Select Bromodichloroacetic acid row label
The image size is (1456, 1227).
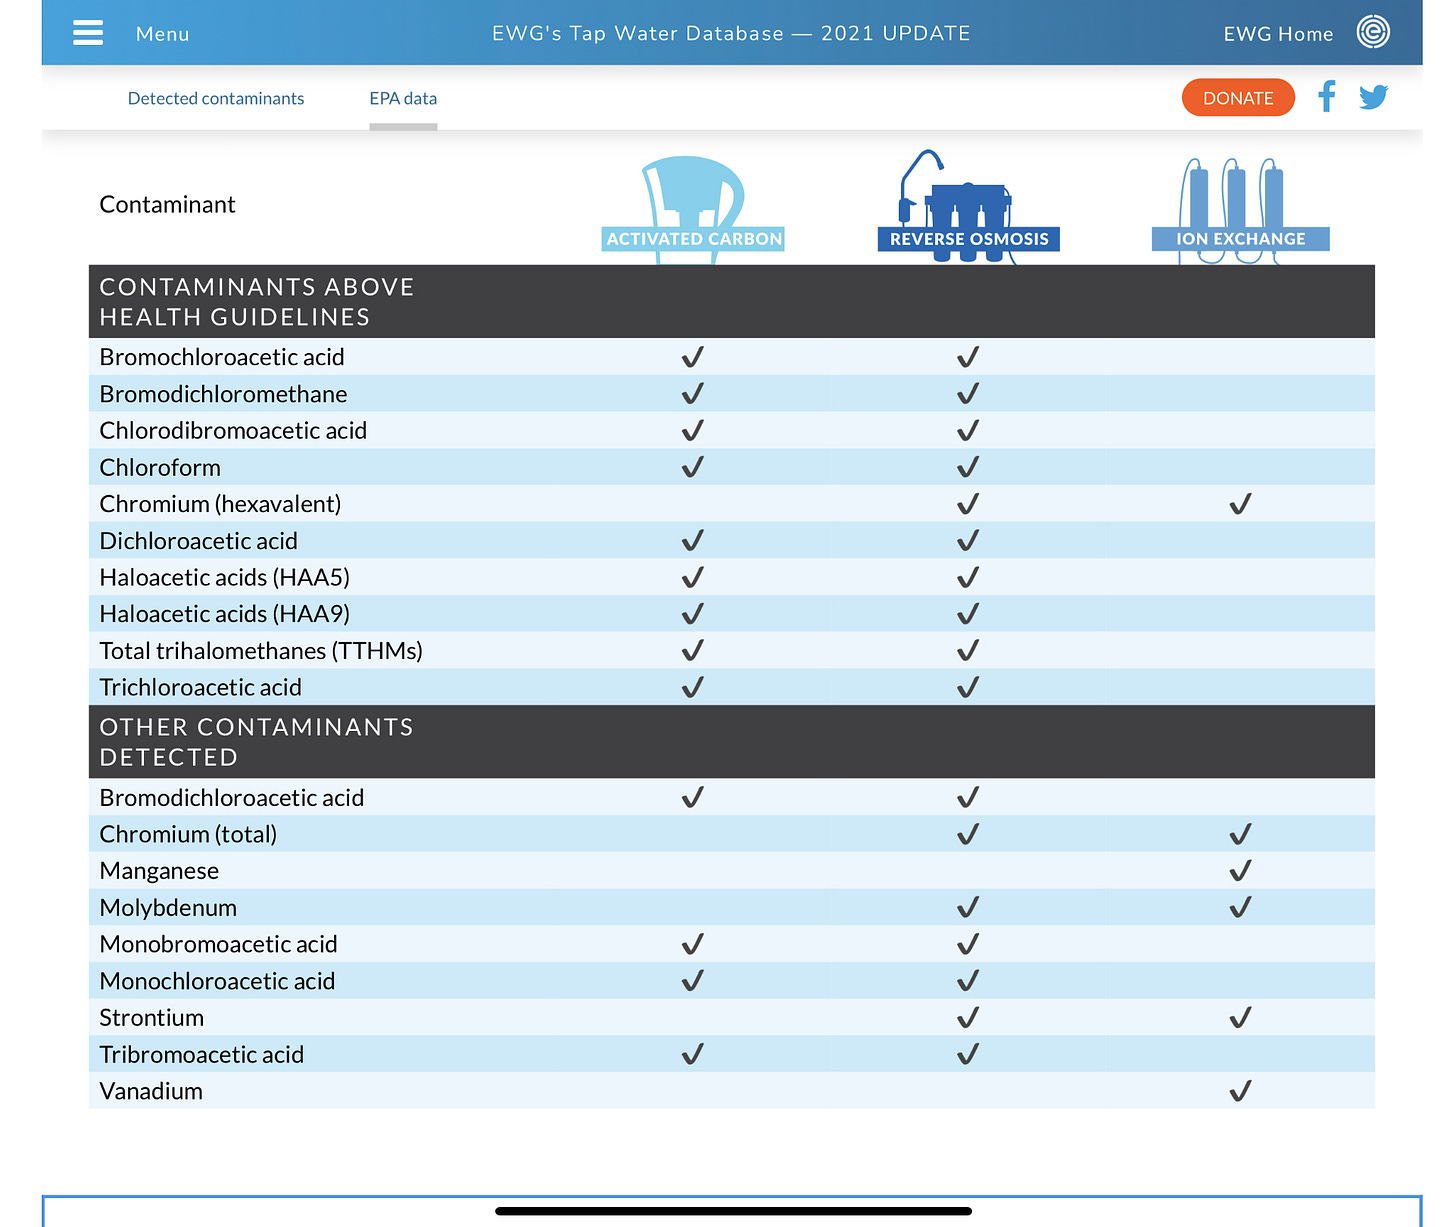pos(231,798)
